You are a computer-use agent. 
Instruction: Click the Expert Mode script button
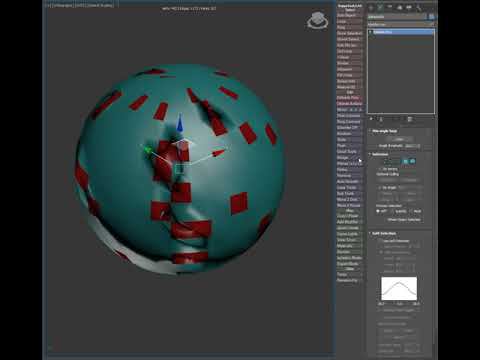click(349, 264)
